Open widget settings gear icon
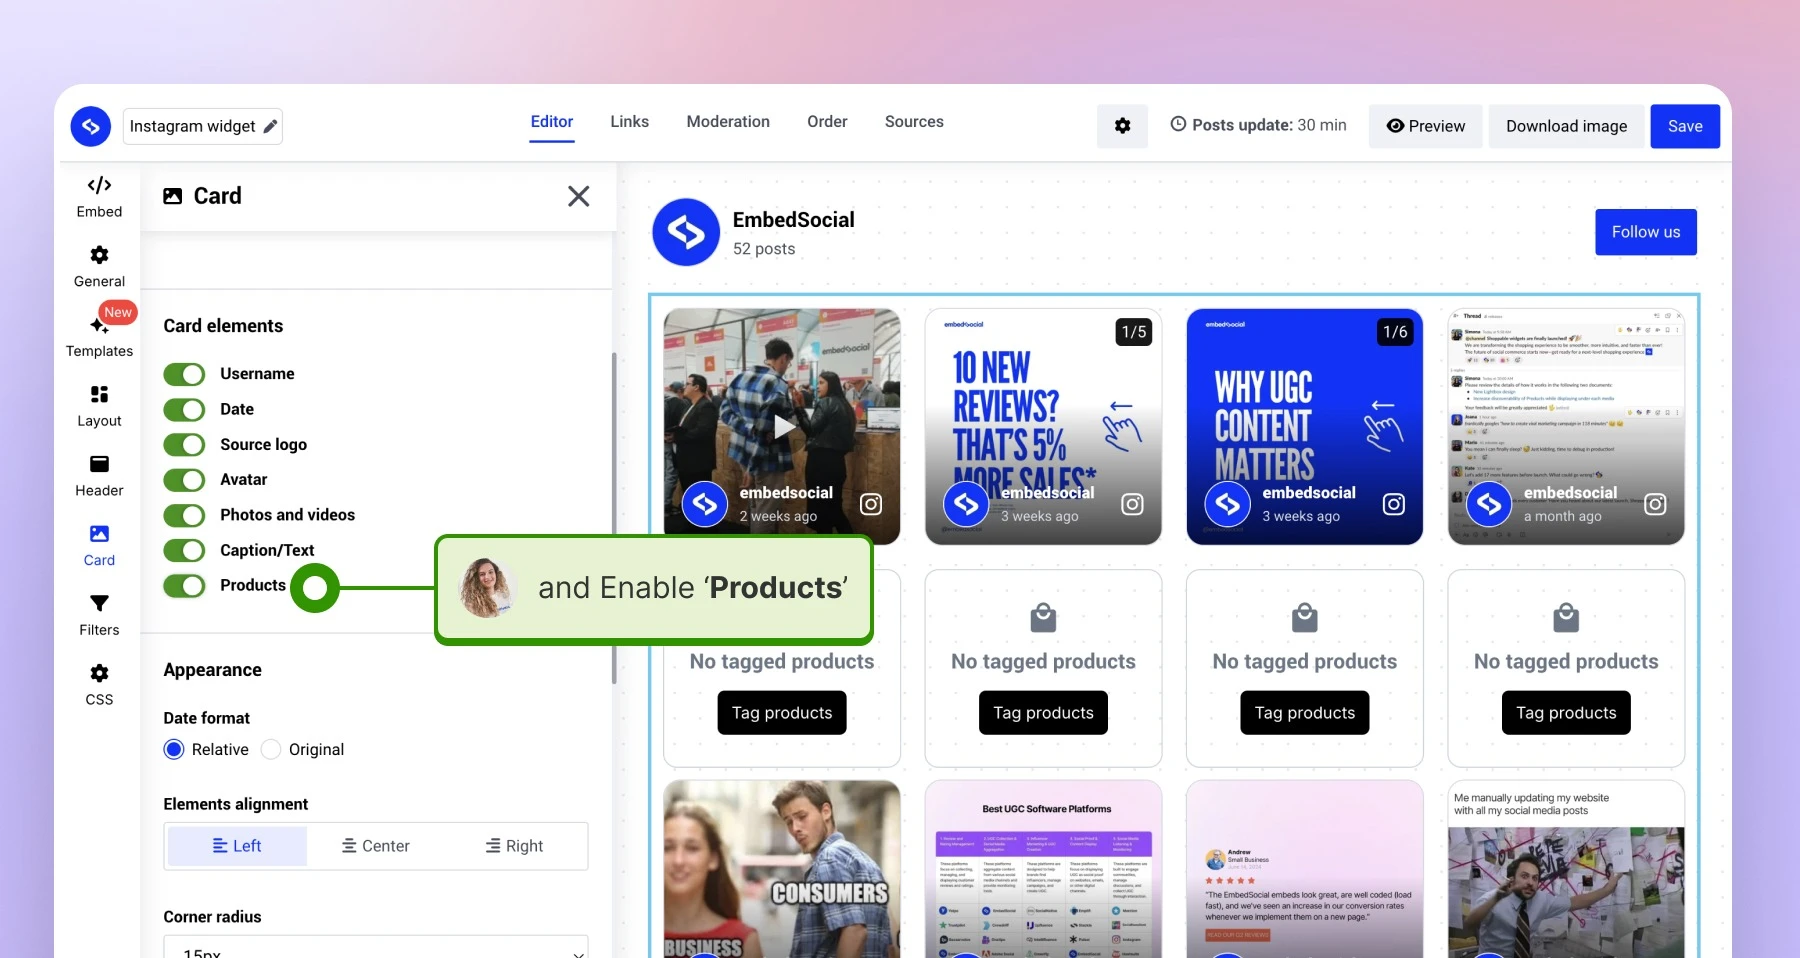The image size is (1800, 958). pyautogui.click(x=1122, y=126)
